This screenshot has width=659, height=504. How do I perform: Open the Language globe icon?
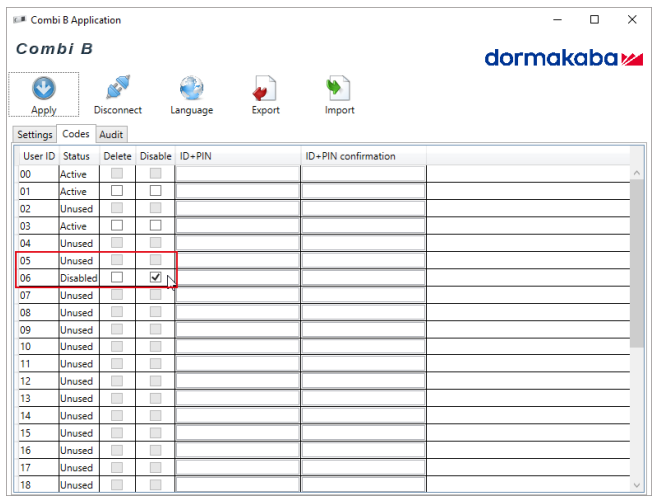[x=191, y=88]
